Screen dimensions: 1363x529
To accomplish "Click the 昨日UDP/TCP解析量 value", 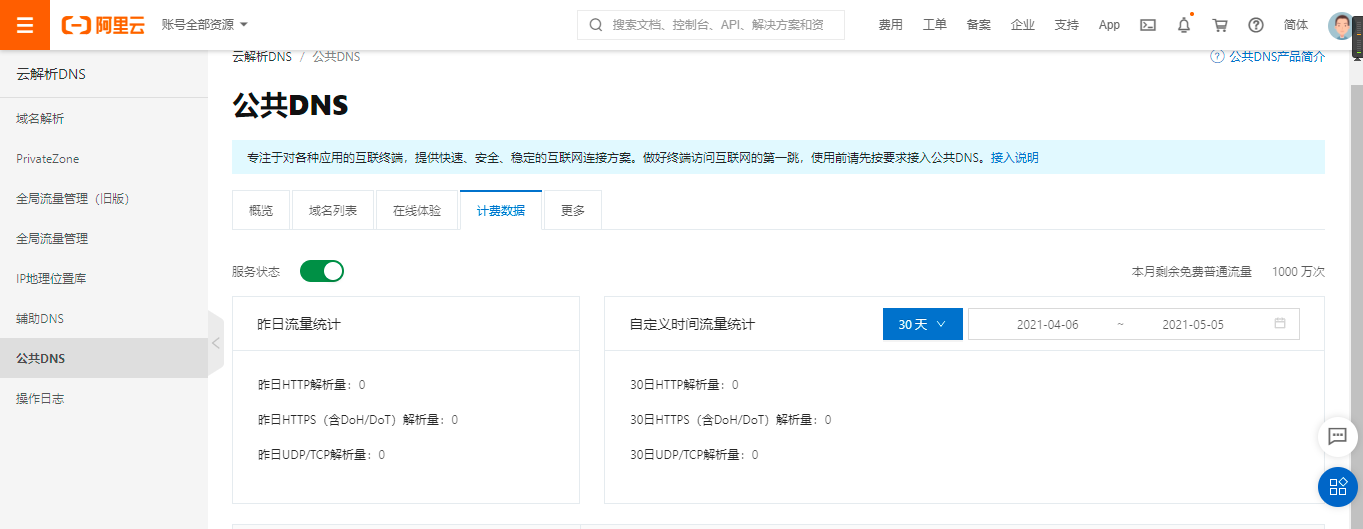I will 382,455.
